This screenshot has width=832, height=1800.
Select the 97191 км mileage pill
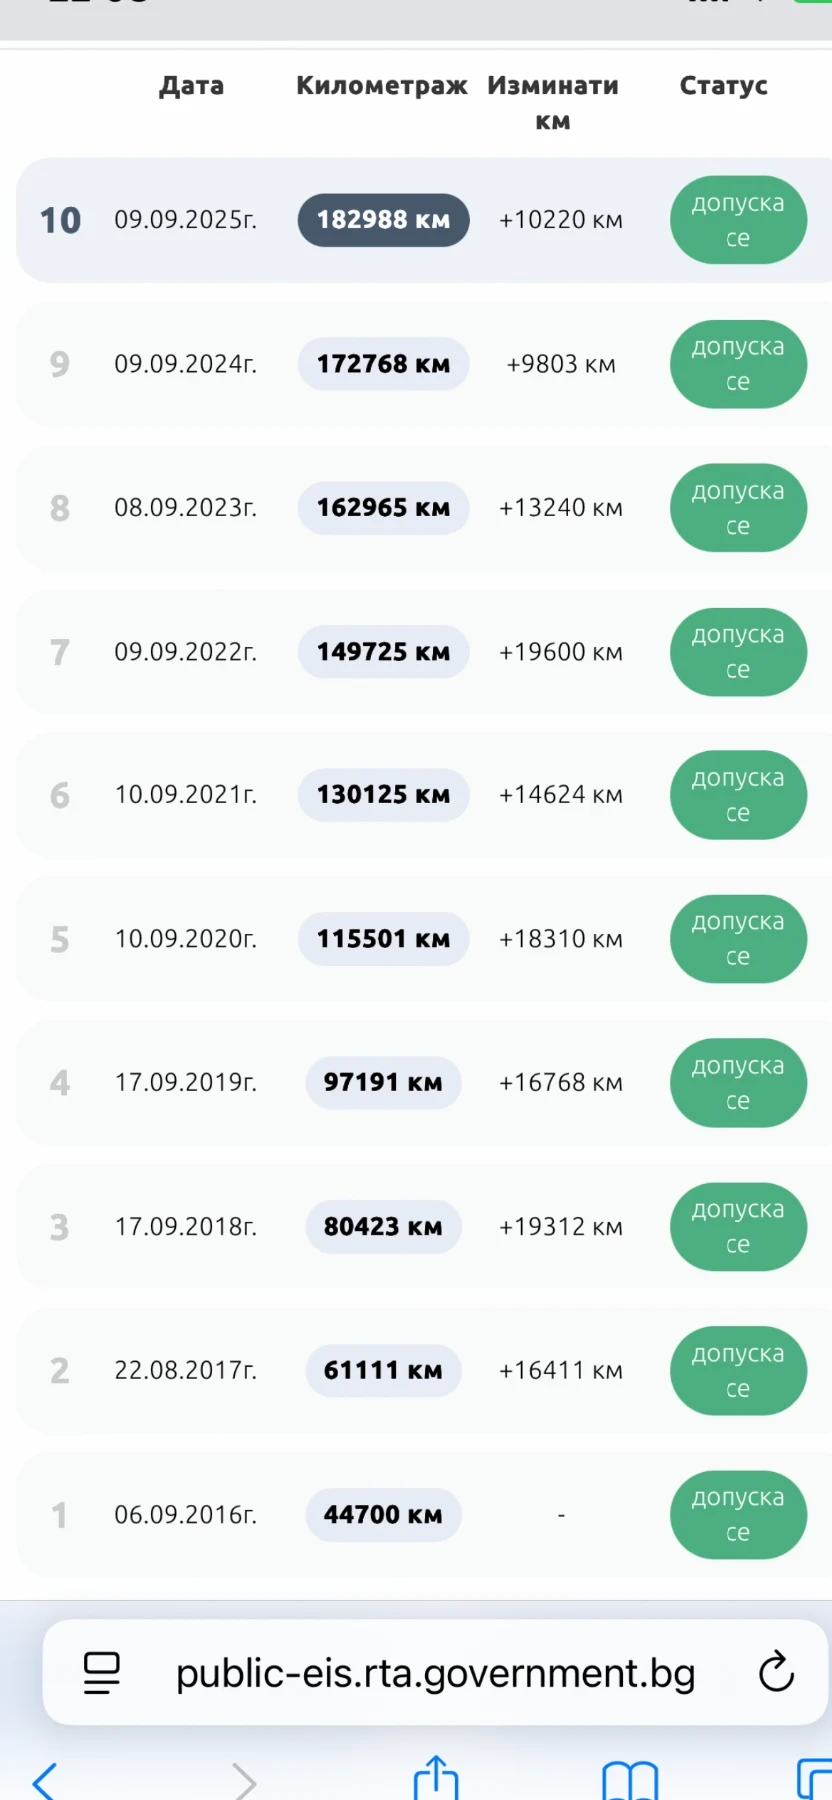(x=383, y=1083)
